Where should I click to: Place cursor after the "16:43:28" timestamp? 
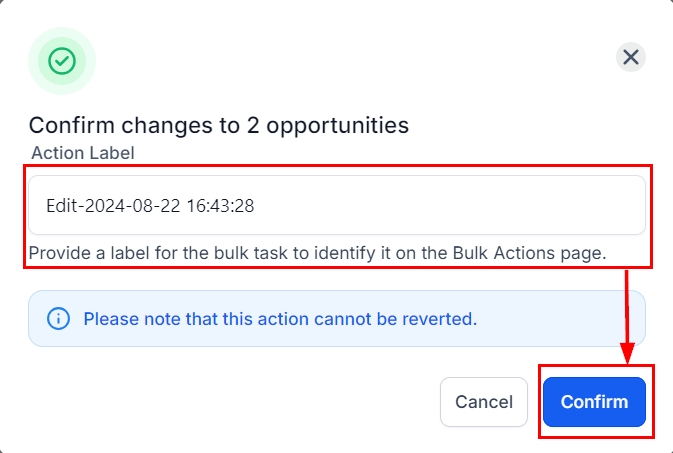[255, 206]
